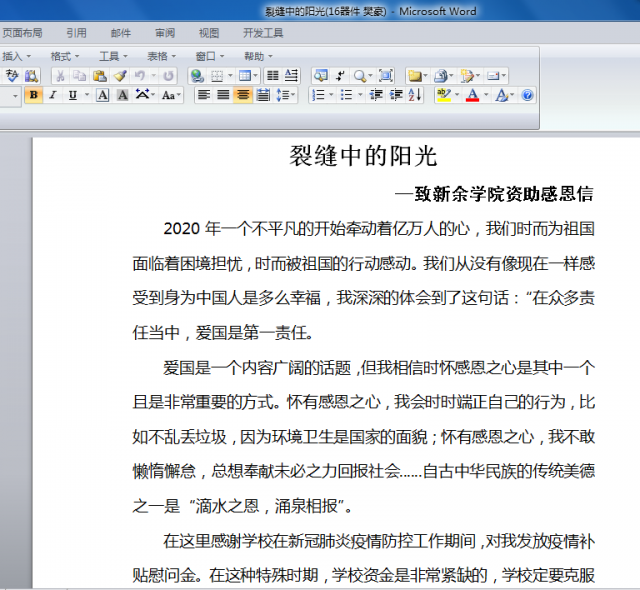This screenshot has width=640, height=590.
Task: Open the 开发工具 ribbon tab
Action: click(x=263, y=33)
